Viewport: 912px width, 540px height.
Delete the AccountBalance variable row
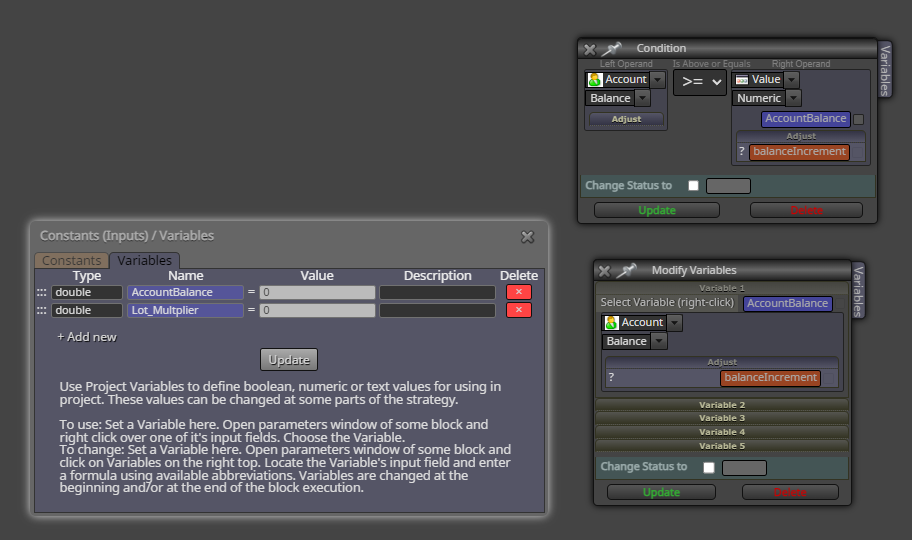pyautogui.click(x=519, y=292)
